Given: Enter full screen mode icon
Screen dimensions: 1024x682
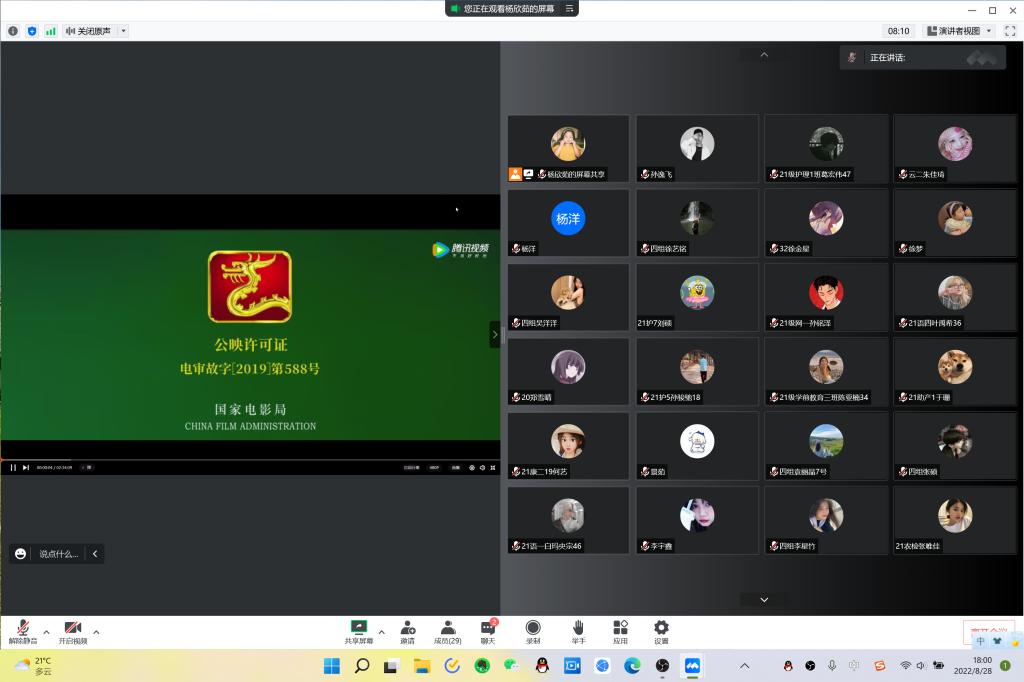Looking at the screenshot, I should 1010,31.
